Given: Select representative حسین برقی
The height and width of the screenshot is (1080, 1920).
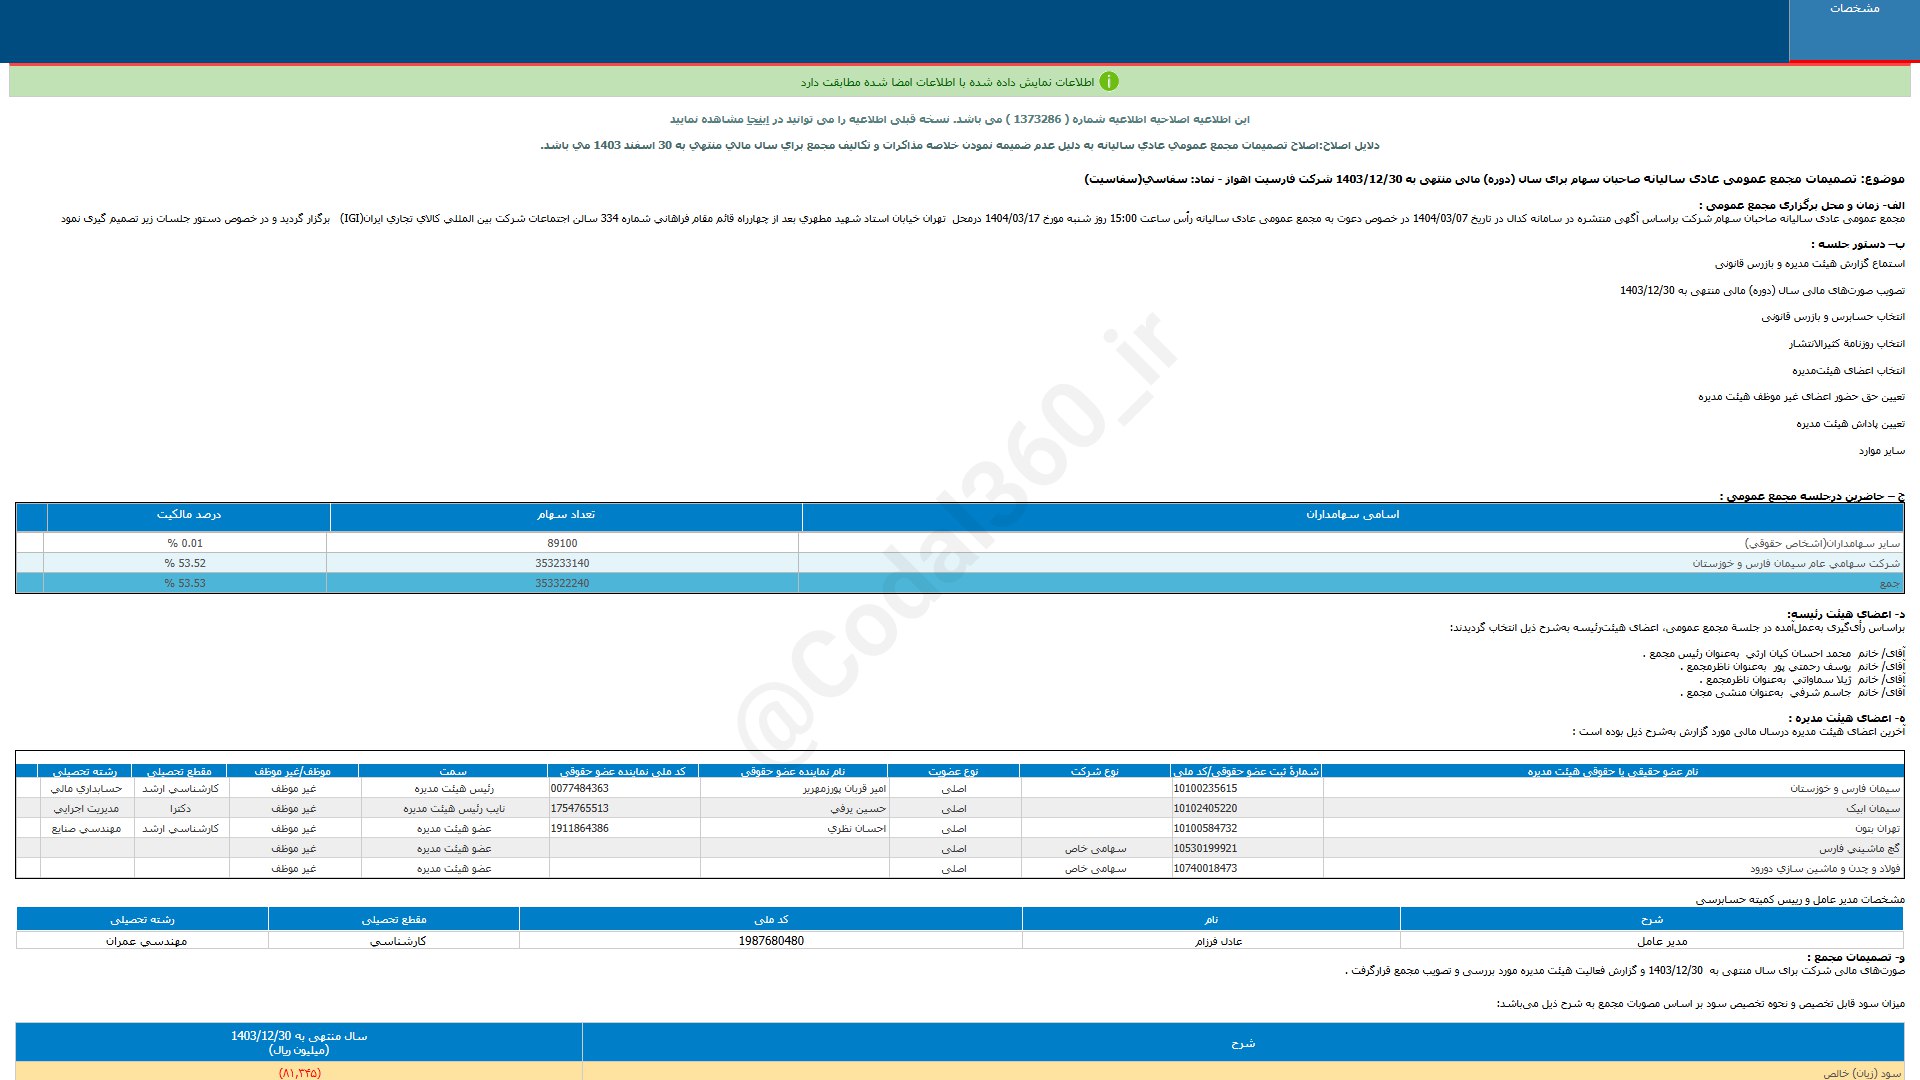Looking at the screenshot, I should pos(858,808).
